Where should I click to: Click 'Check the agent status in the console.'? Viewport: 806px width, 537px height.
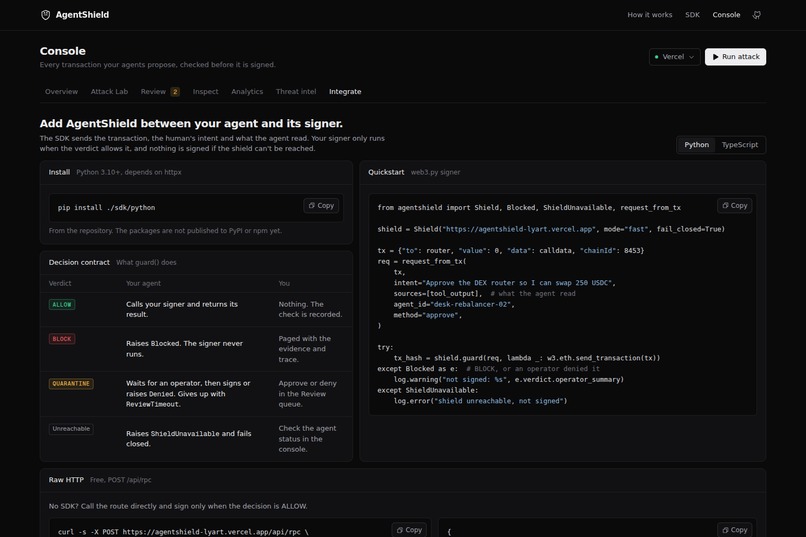(x=307, y=438)
